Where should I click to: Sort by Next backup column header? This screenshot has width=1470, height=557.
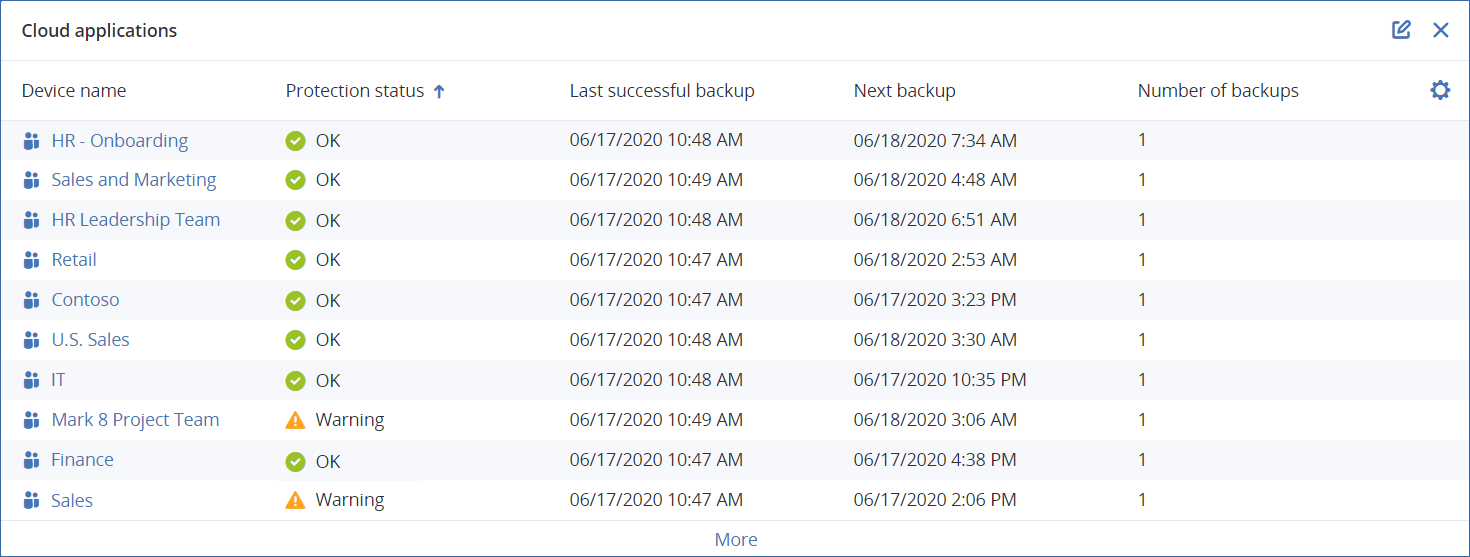coord(904,91)
